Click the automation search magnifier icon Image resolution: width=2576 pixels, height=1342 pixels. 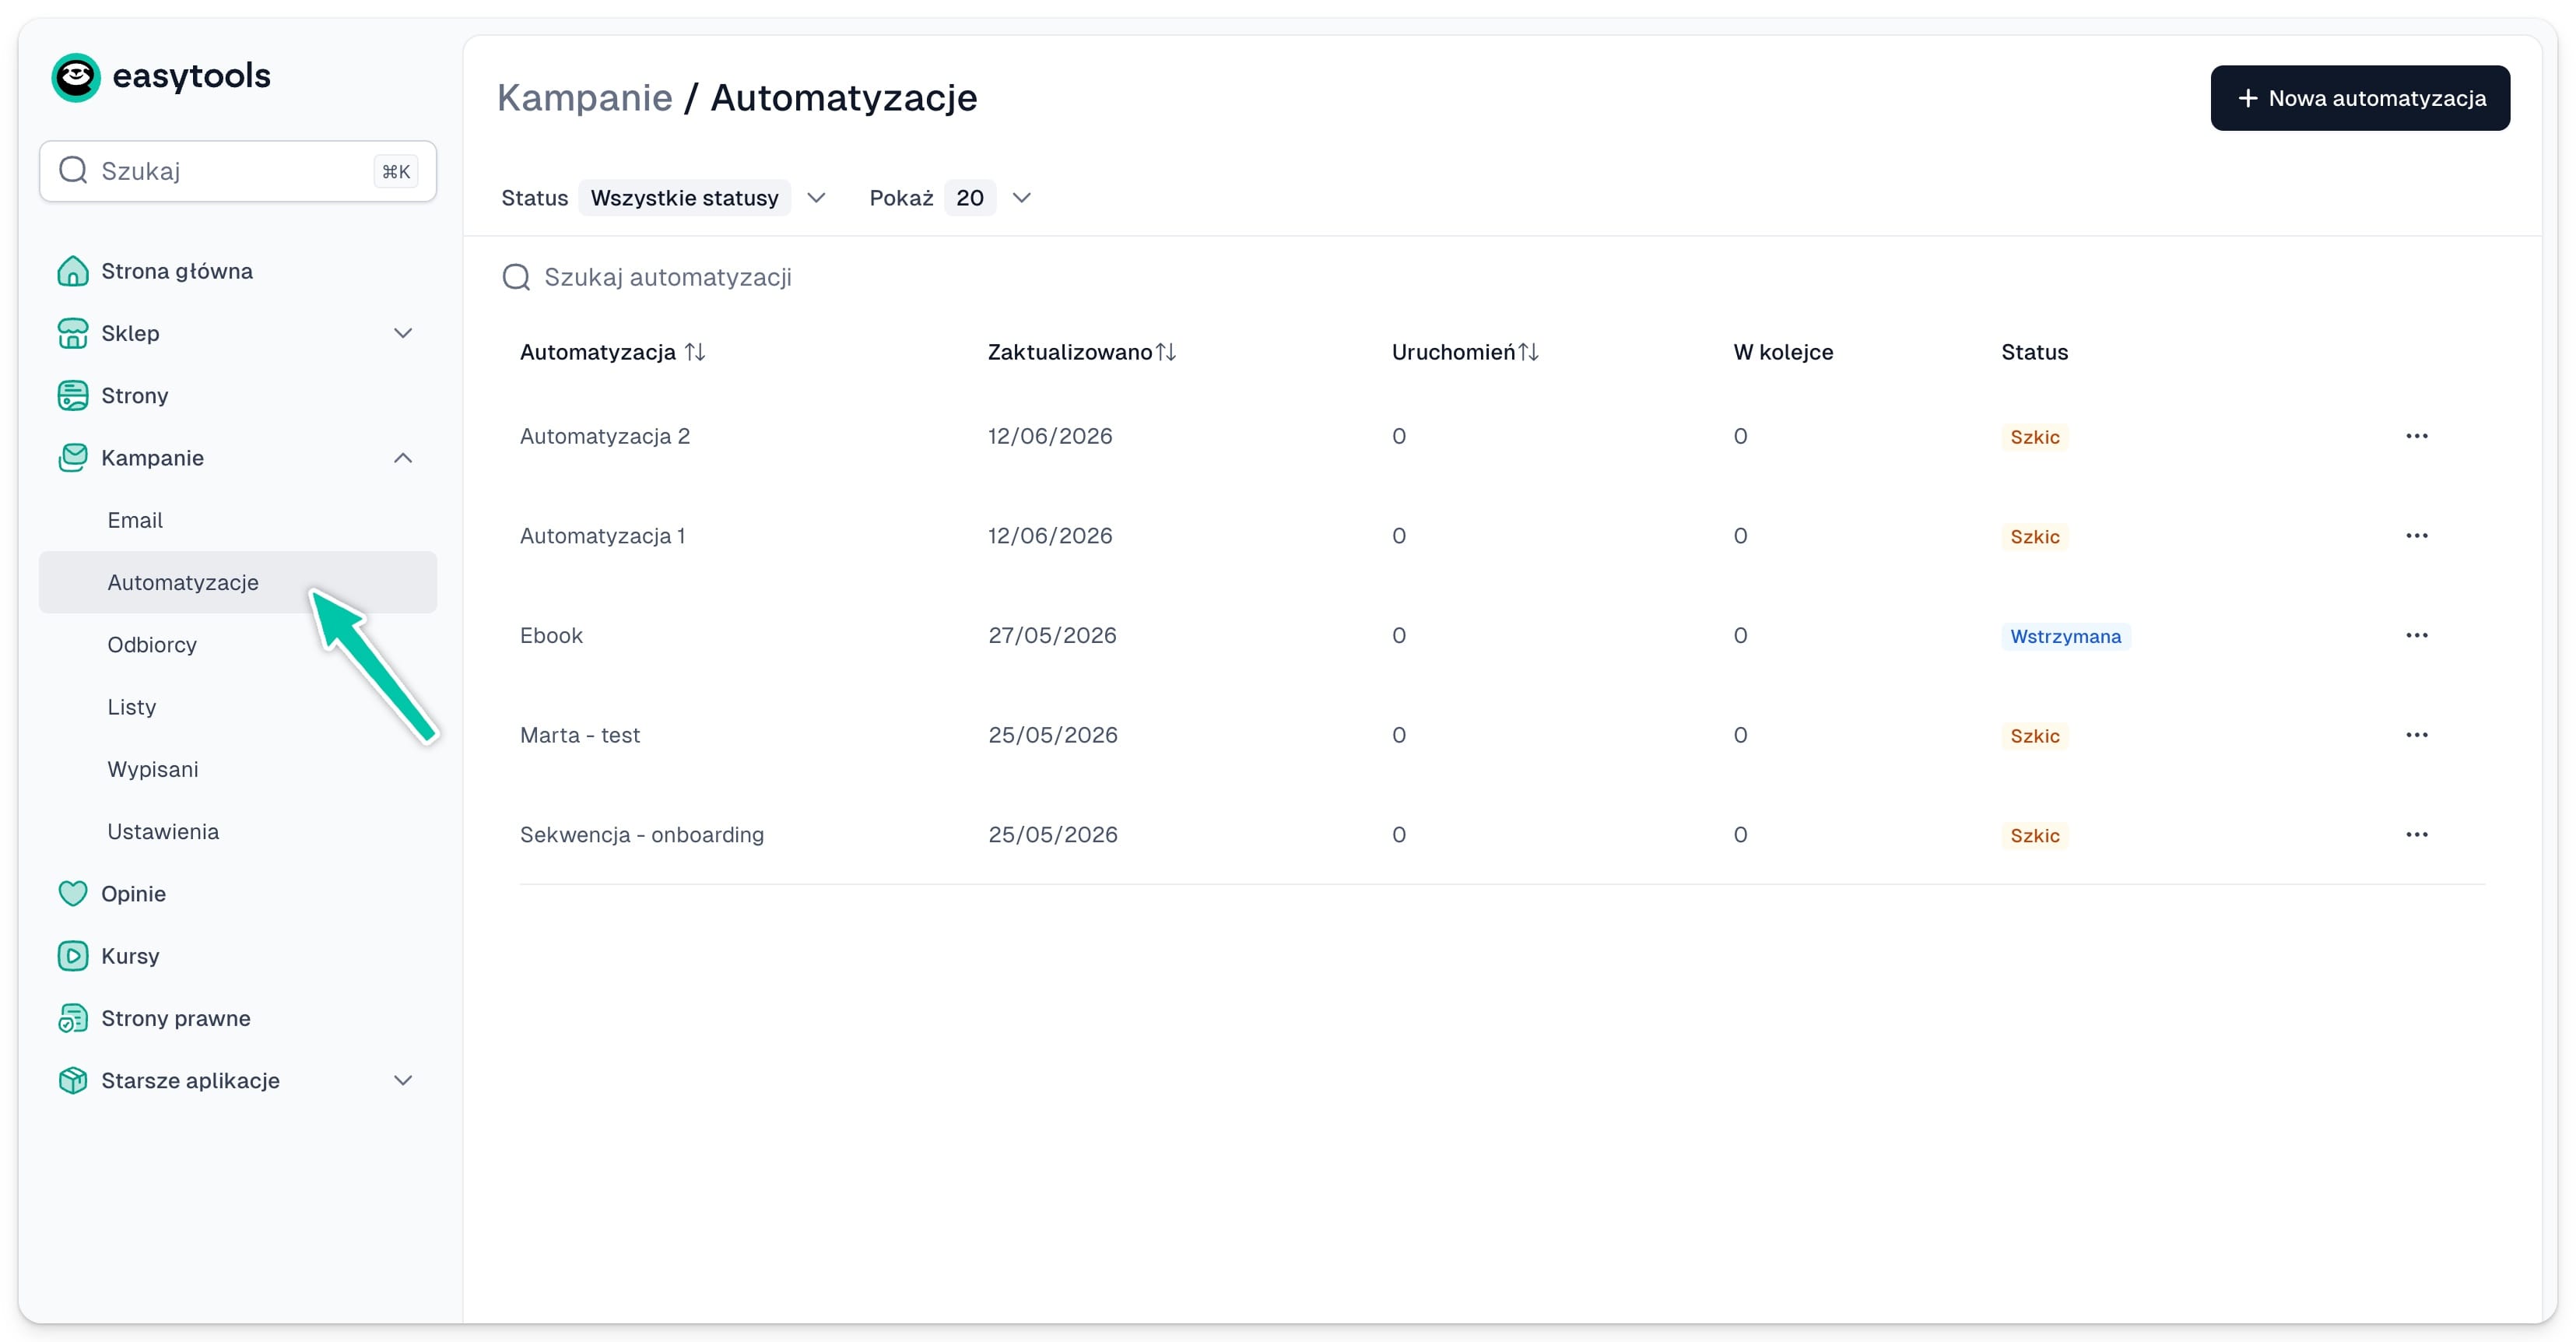pos(516,277)
